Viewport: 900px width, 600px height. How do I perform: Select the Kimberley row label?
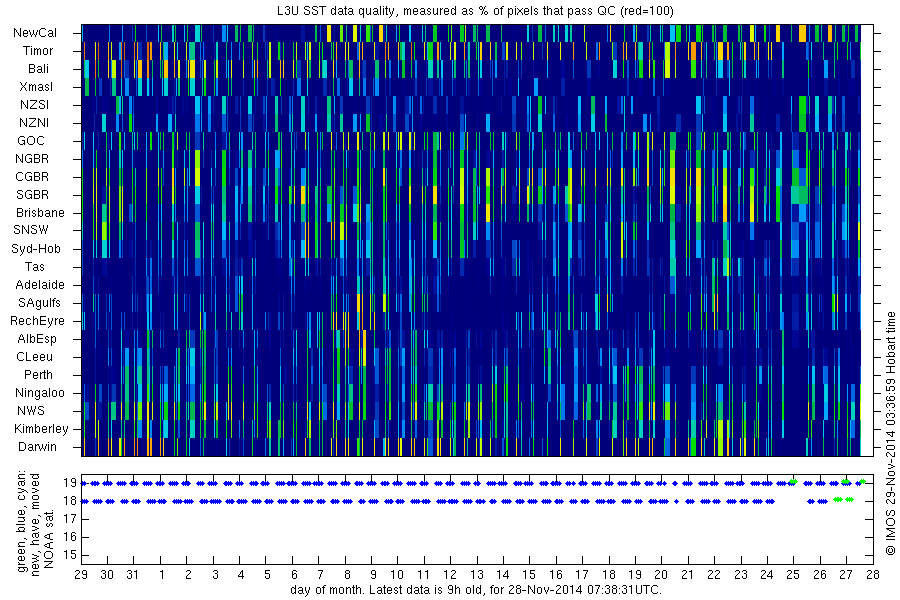click(x=41, y=429)
